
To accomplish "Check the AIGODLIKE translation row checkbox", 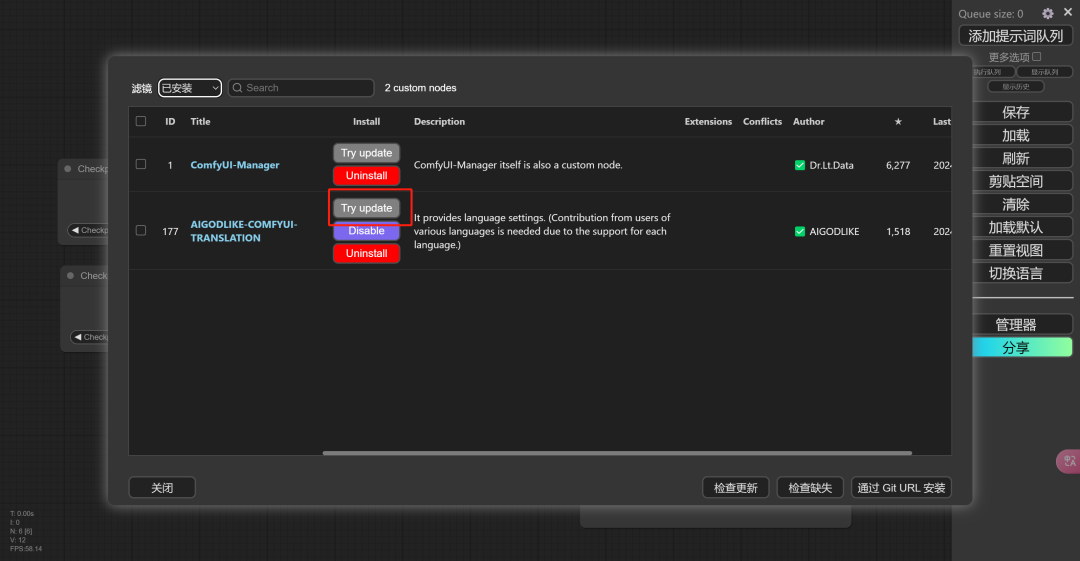I will (141, 230).
